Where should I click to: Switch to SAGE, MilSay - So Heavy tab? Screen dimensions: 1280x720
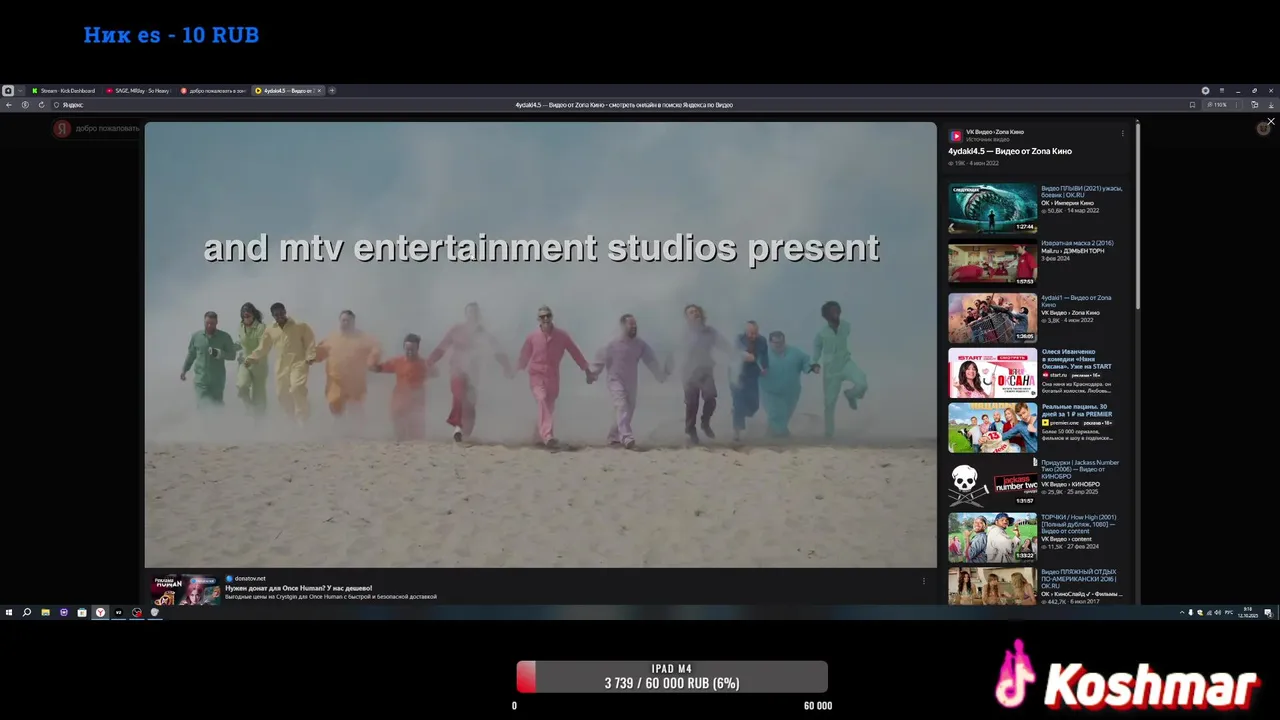pyautogui.click(x=139, y=91)
